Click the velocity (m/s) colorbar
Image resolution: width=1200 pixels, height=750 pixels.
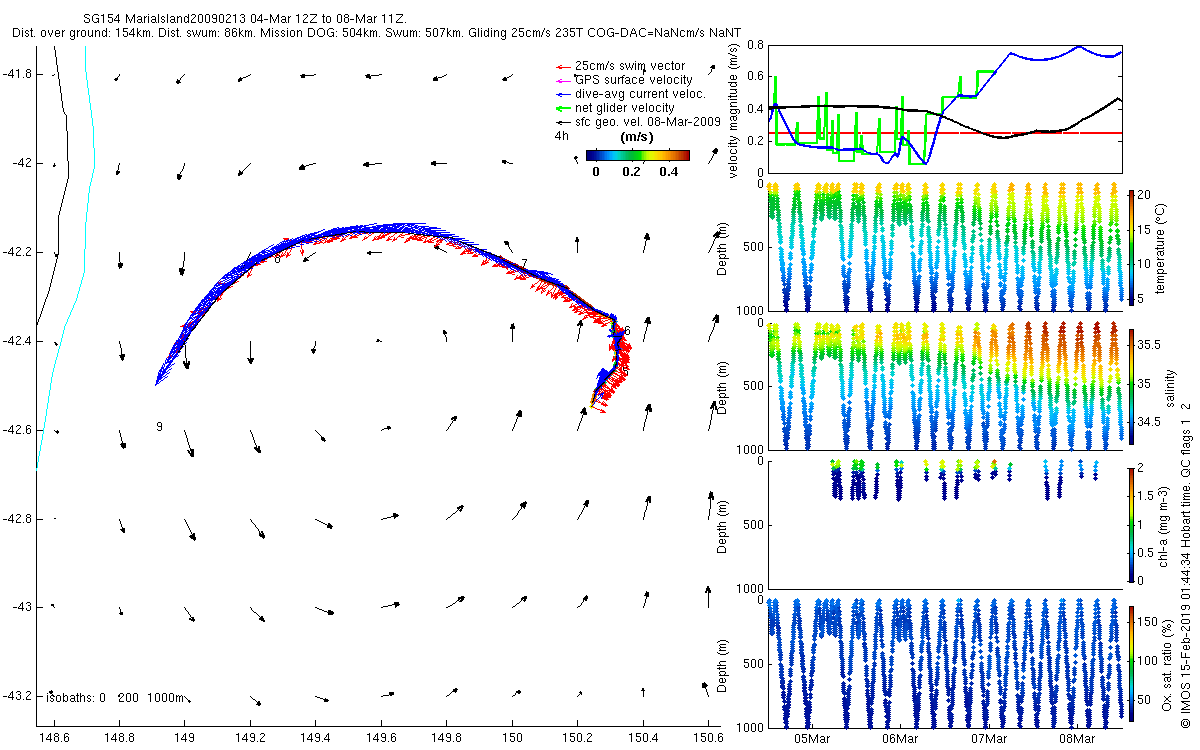click(638, 155)
